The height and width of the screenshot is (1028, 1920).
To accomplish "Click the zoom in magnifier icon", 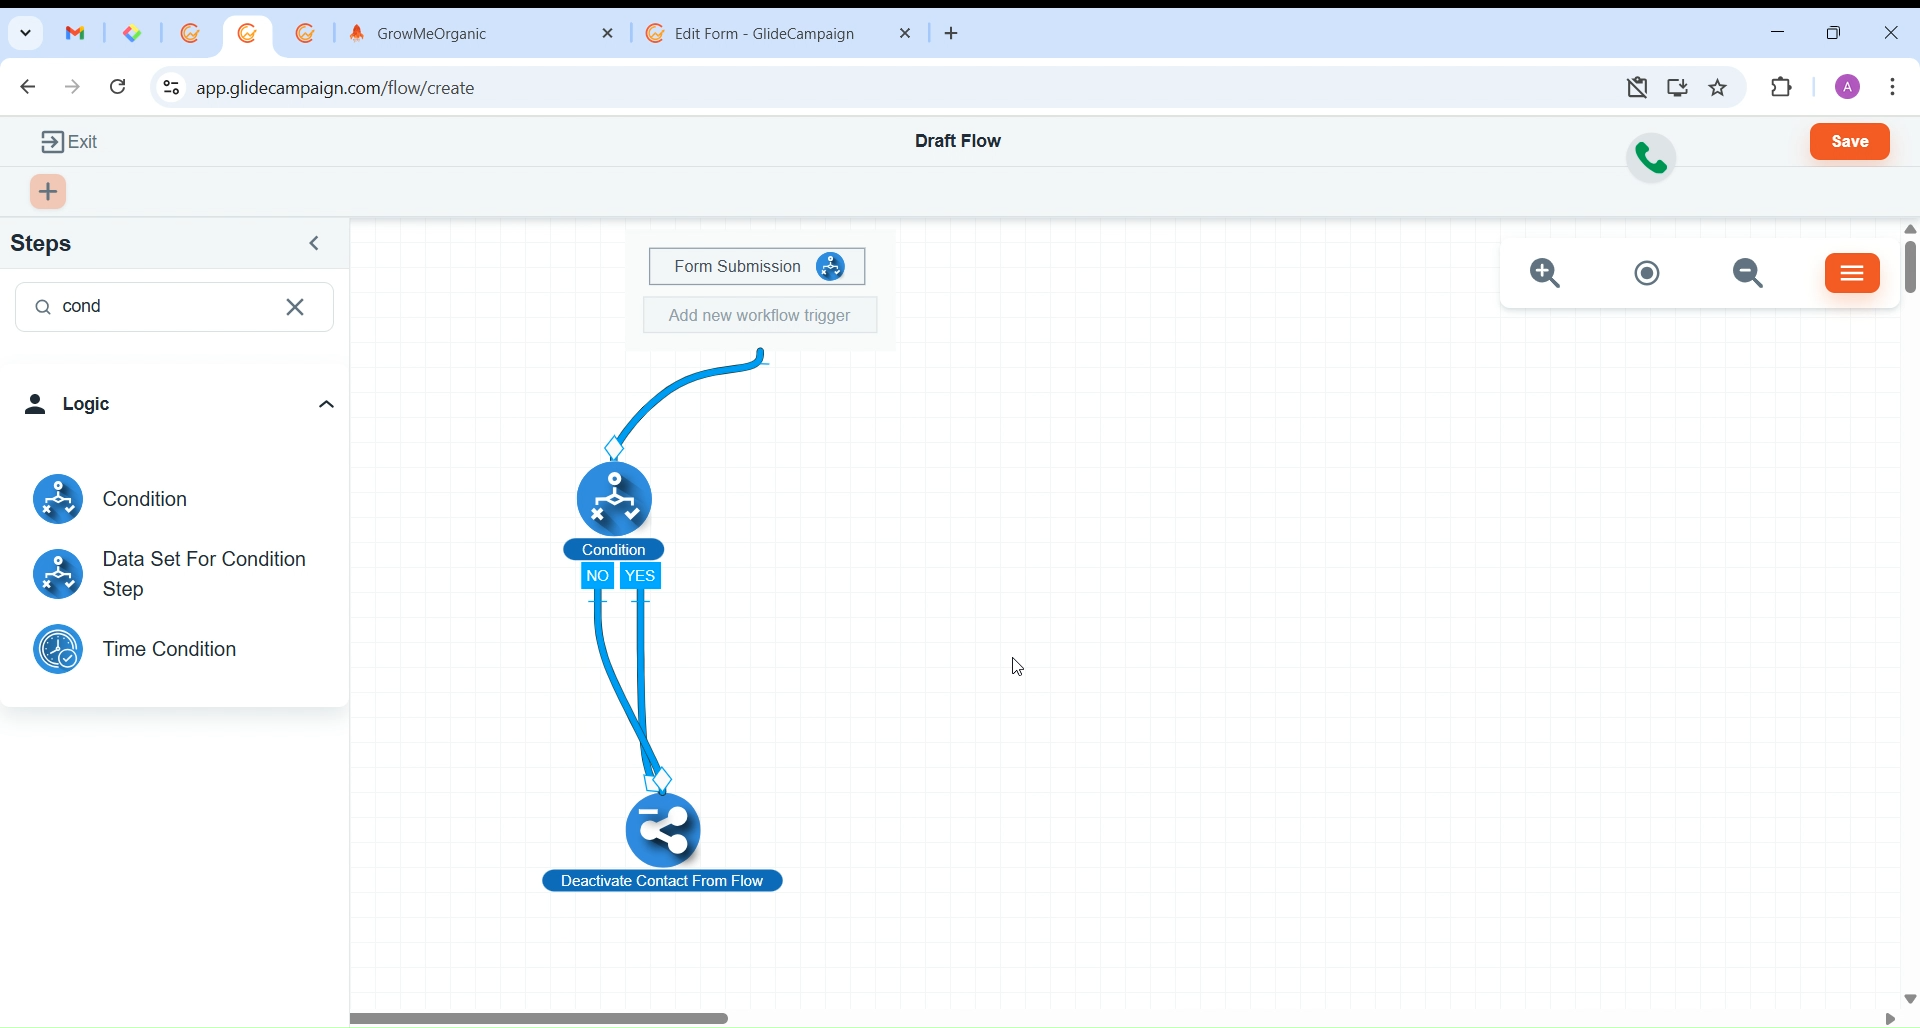I will (x=1546, y=274).
